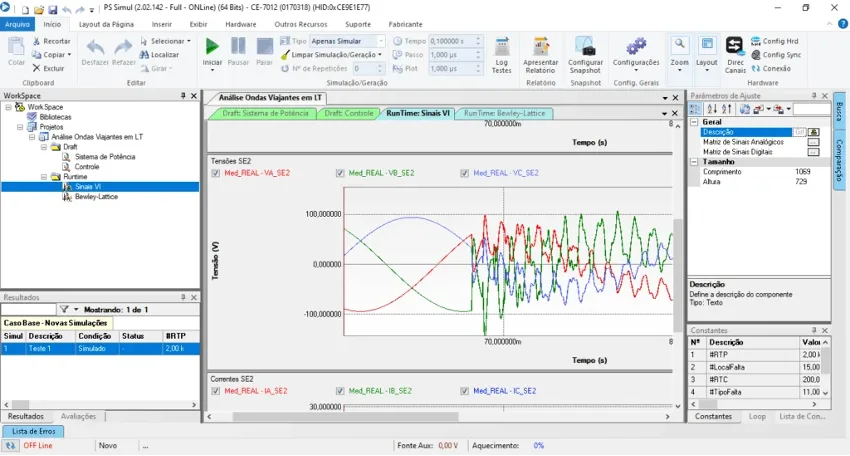Click the Lista de Erros button
The height and width of the screenshot is (456, 850).
tap(34, 432)
